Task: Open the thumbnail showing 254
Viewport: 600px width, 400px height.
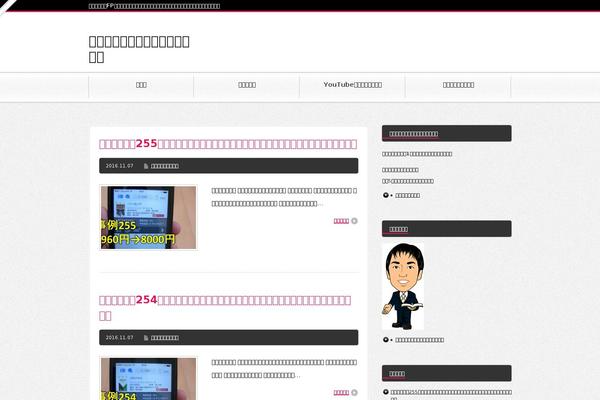Action: coord(148,379)
